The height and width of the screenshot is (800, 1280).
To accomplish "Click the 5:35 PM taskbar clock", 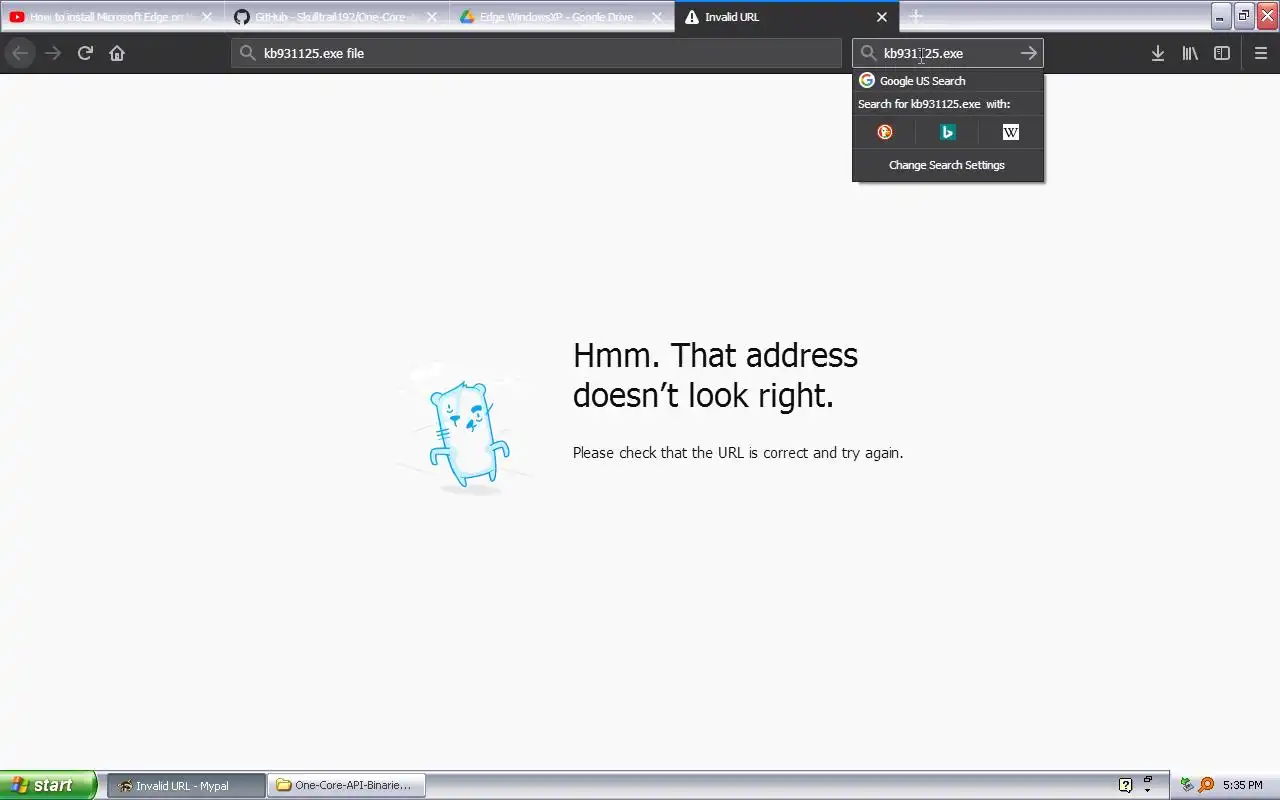I will [1243, 785].
